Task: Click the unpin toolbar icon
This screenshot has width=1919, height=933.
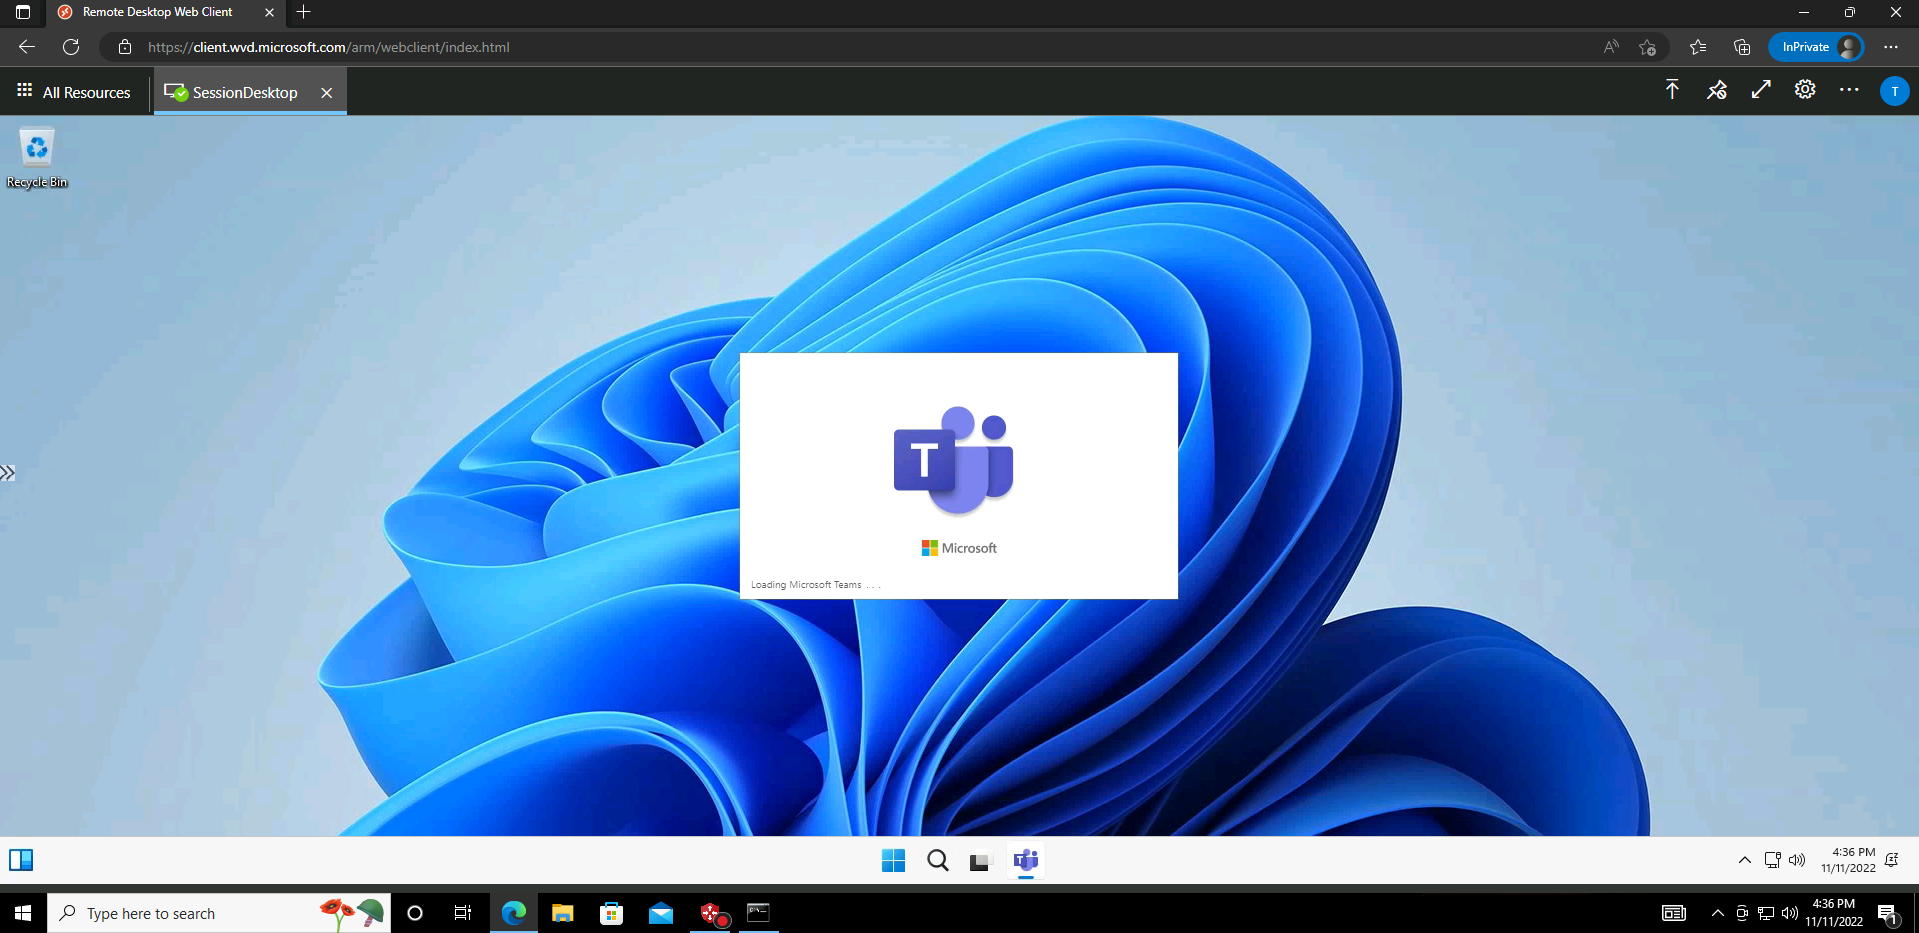Action: pos(1717,90)
